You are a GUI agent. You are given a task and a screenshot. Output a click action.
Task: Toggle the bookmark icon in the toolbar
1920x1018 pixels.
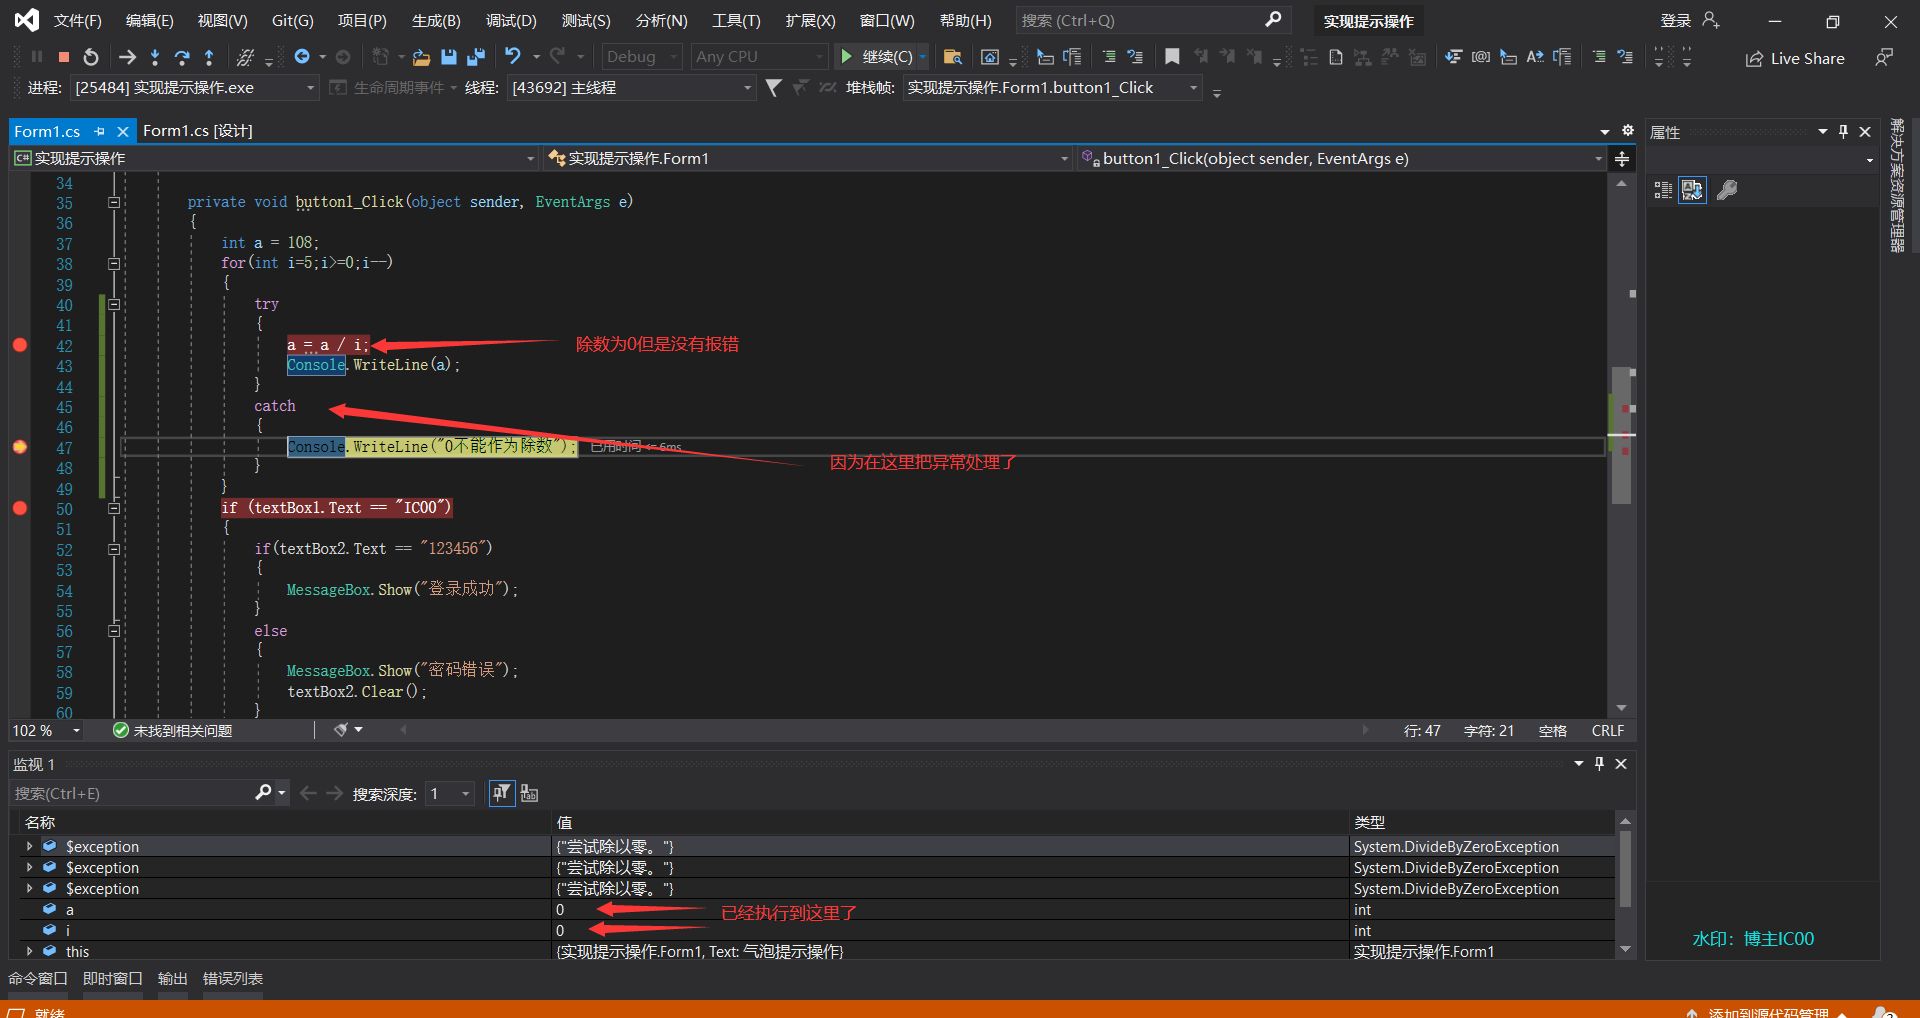pyautogui.click(x=1172, y=57)
